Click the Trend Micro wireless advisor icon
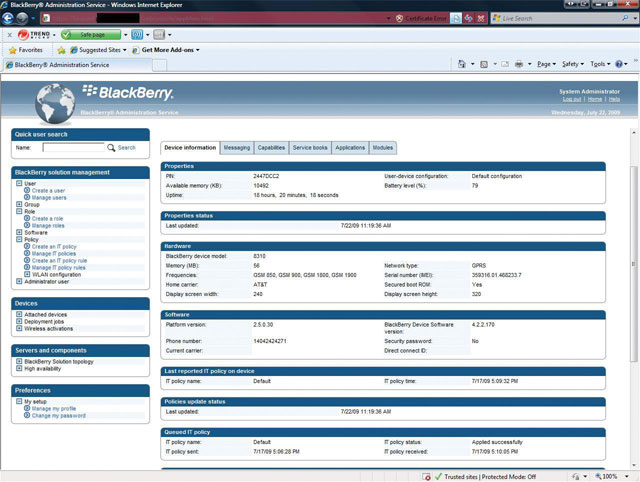This screenshot has height=482, width=640. pos(137,35)
